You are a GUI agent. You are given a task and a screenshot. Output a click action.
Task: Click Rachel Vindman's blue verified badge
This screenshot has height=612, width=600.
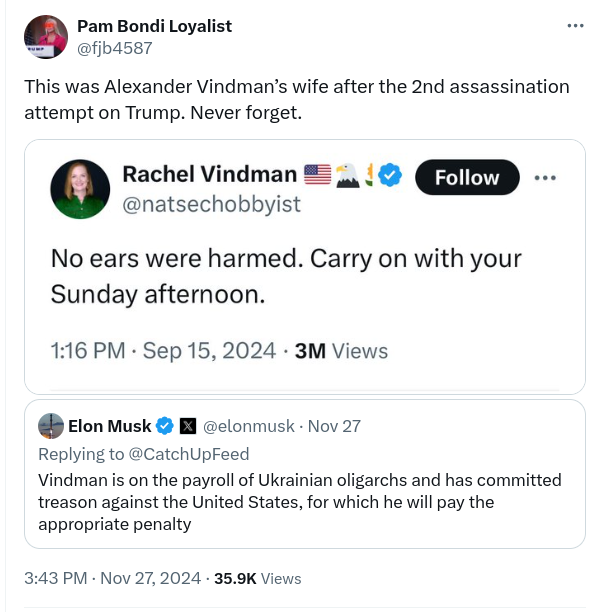390,175
